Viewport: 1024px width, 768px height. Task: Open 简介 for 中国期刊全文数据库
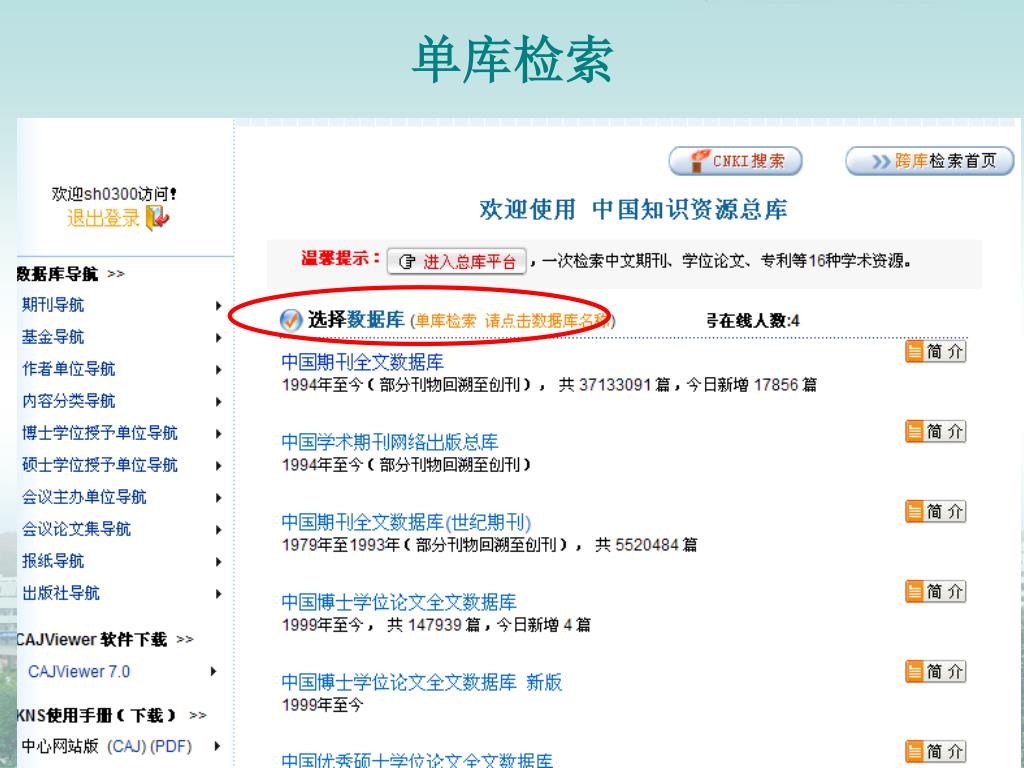935,351
